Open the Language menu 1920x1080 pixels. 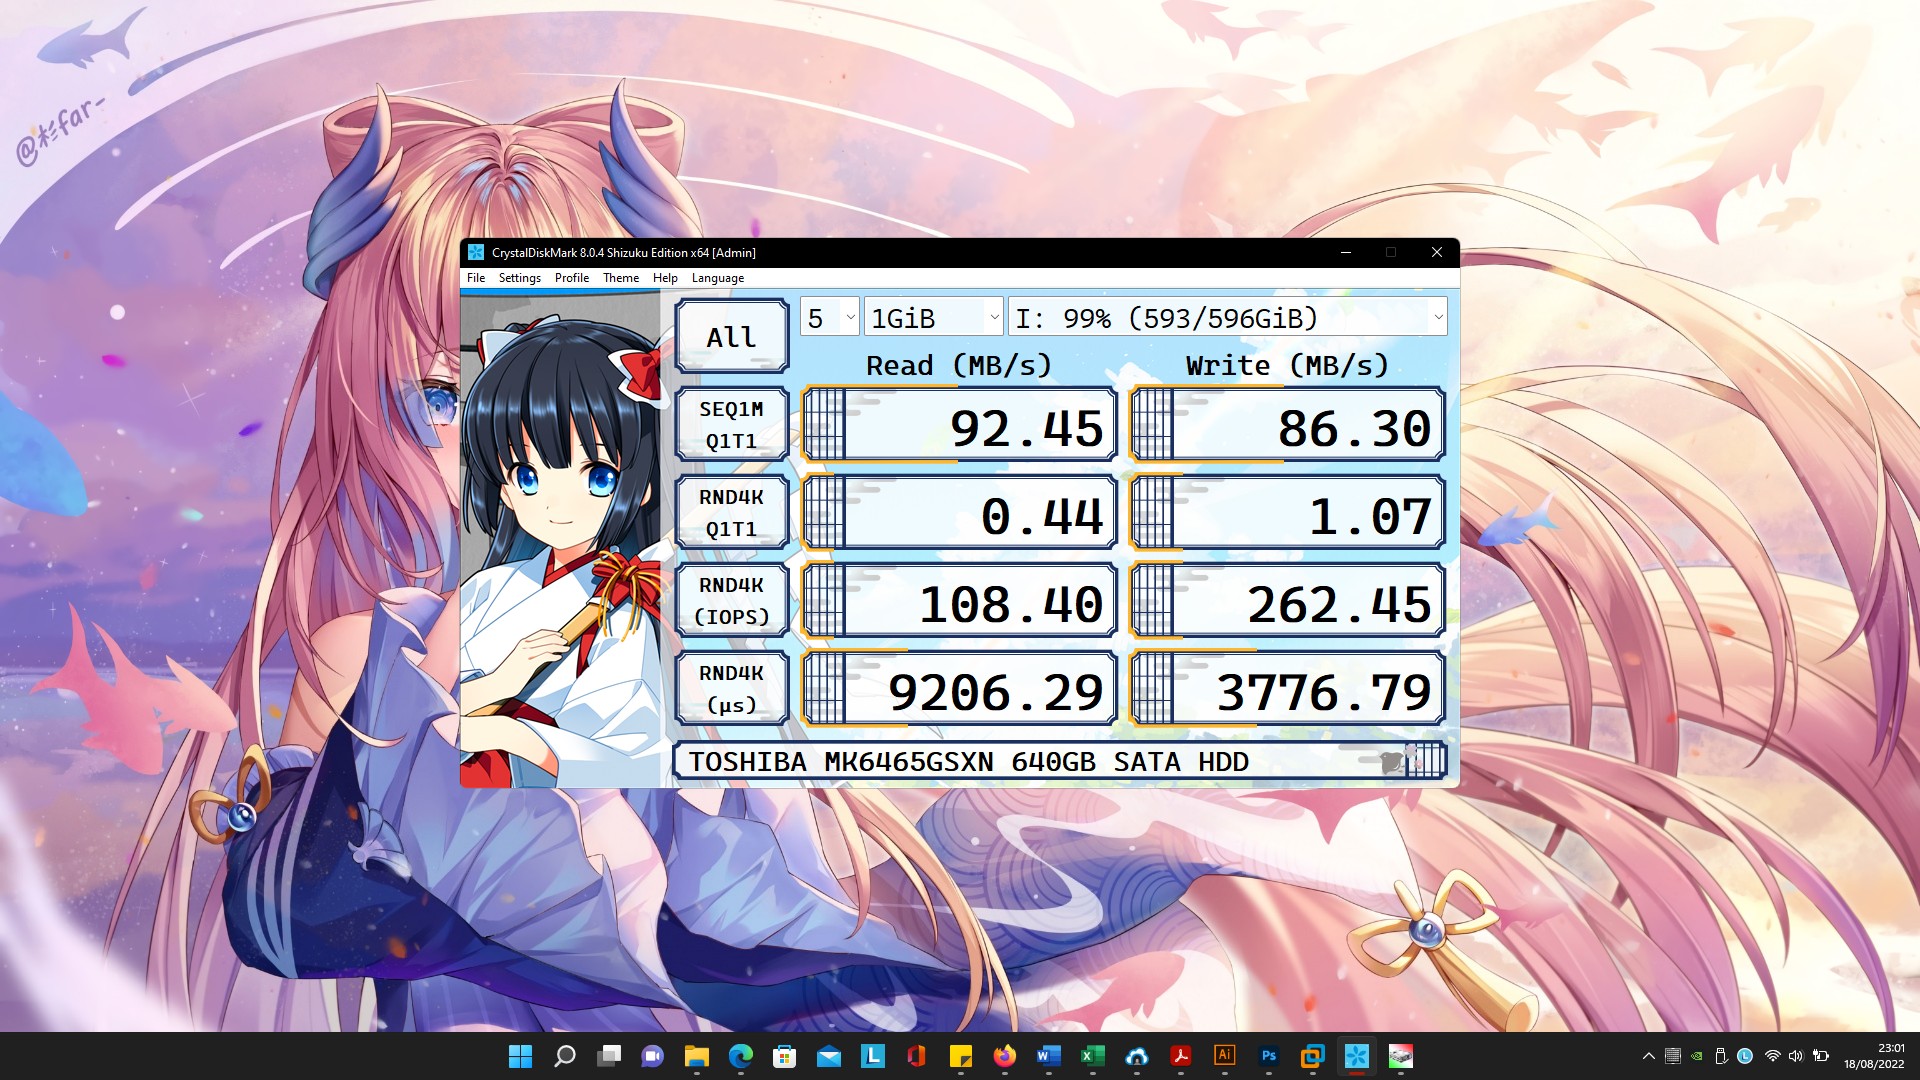(718, 278)
